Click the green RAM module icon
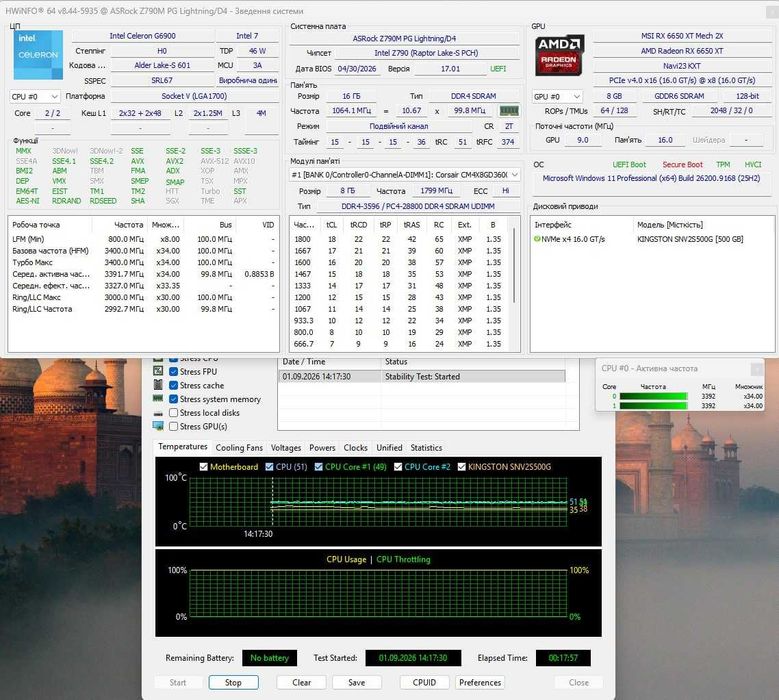 point(509,111)
